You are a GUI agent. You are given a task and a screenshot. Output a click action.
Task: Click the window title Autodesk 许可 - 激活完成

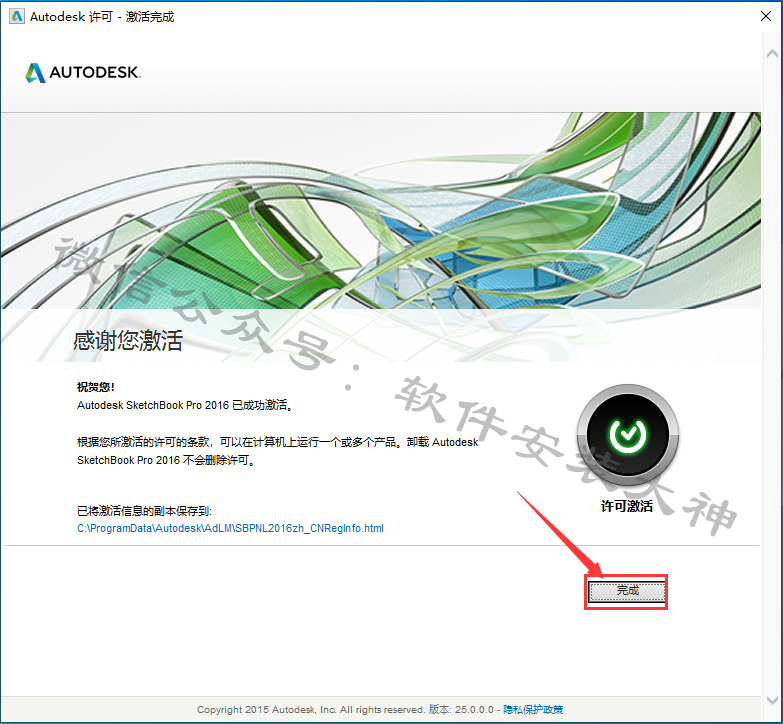[102, 17]
